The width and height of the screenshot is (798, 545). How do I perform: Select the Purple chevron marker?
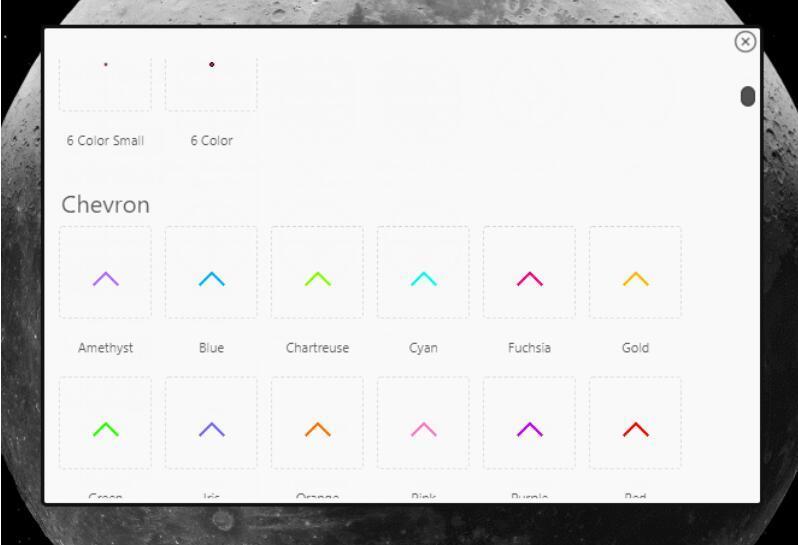[x=529, y=423]
